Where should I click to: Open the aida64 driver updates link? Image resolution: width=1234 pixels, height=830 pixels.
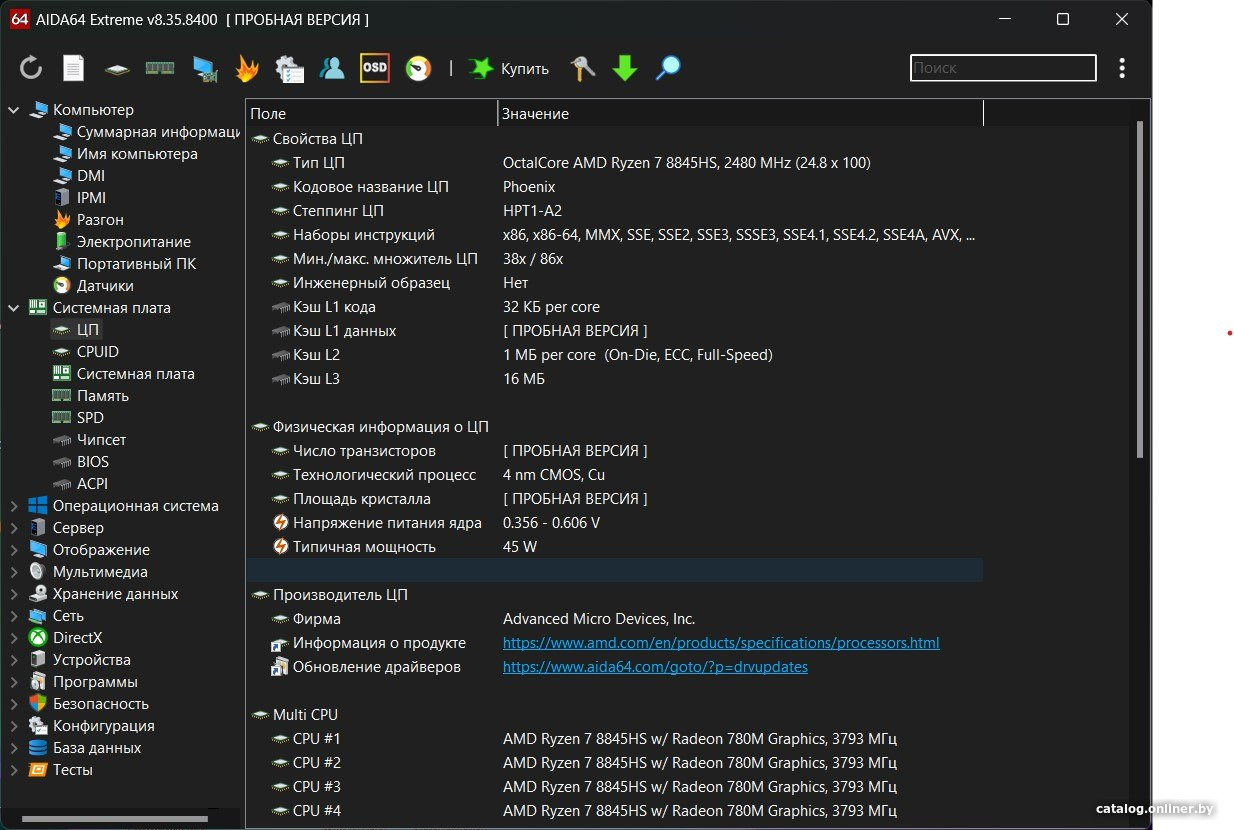[x=655, y=667]
